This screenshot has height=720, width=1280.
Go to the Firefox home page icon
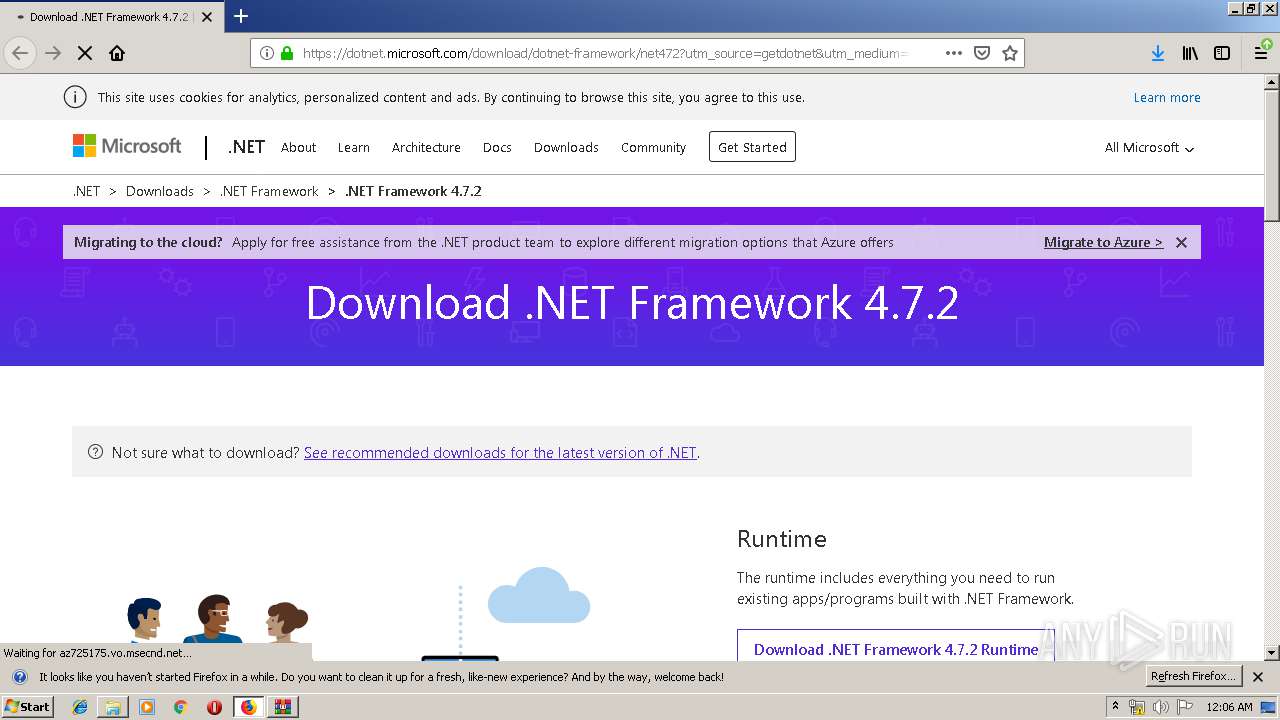pyautogui.click(x=117, y=53)
